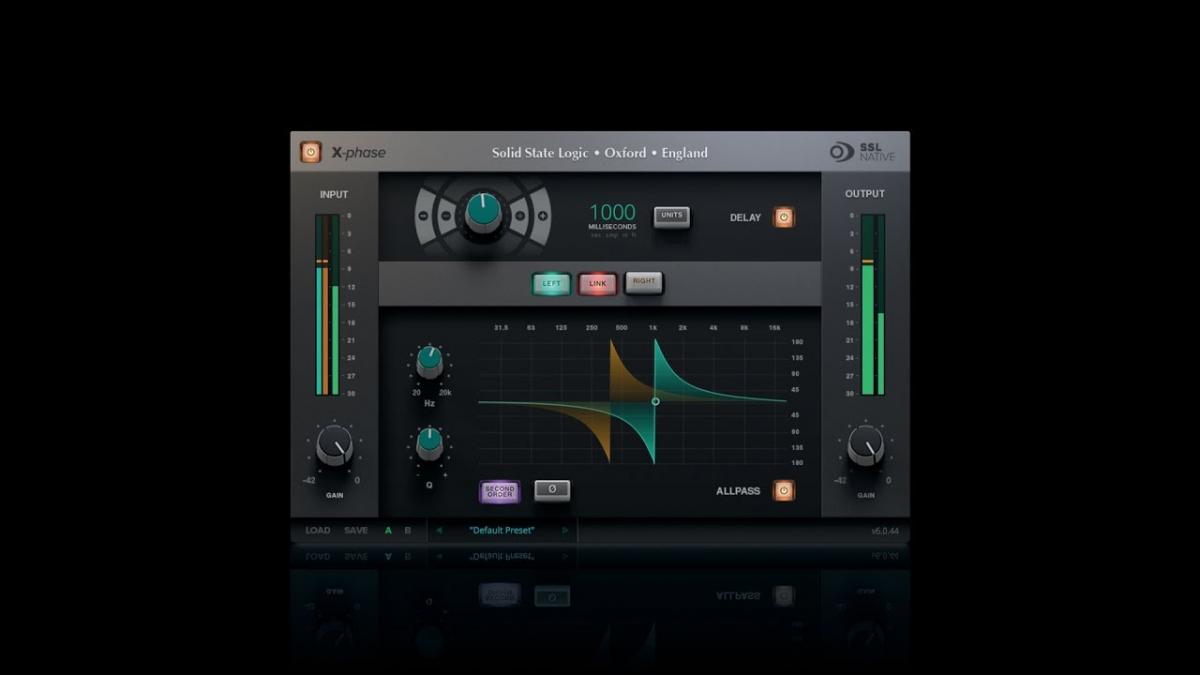The image size is (1200, 675).
Task: Click the delay fine decrease minus button
Action: pos(446,215)
